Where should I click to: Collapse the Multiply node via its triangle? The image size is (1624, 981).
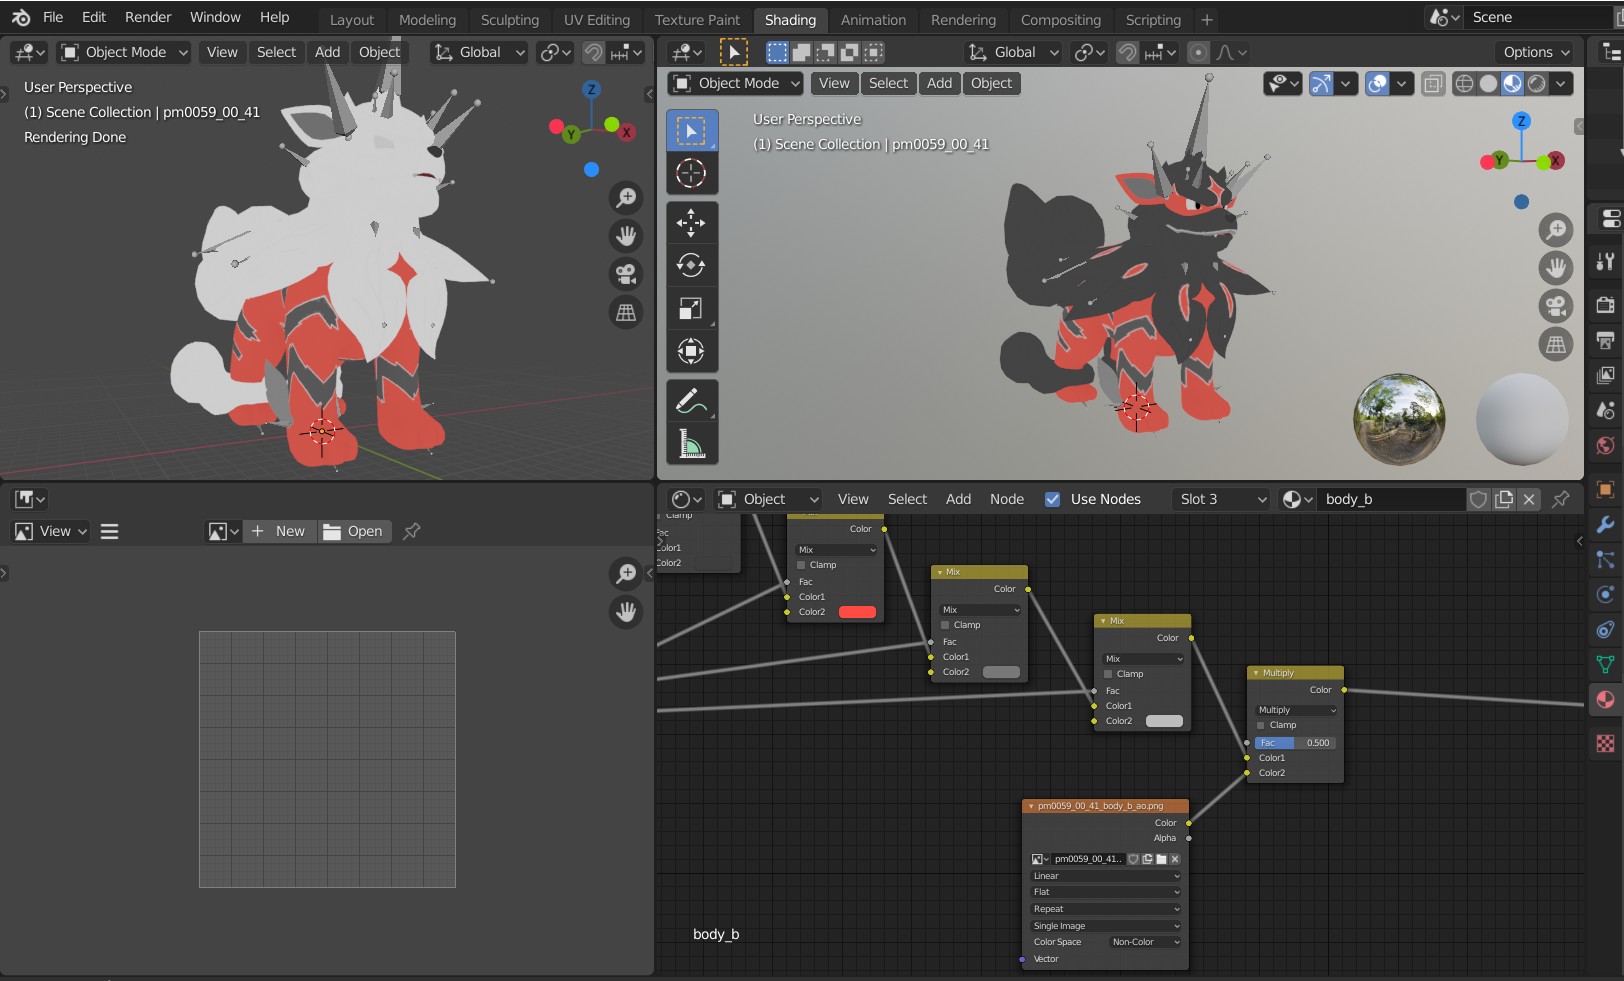1256,673
